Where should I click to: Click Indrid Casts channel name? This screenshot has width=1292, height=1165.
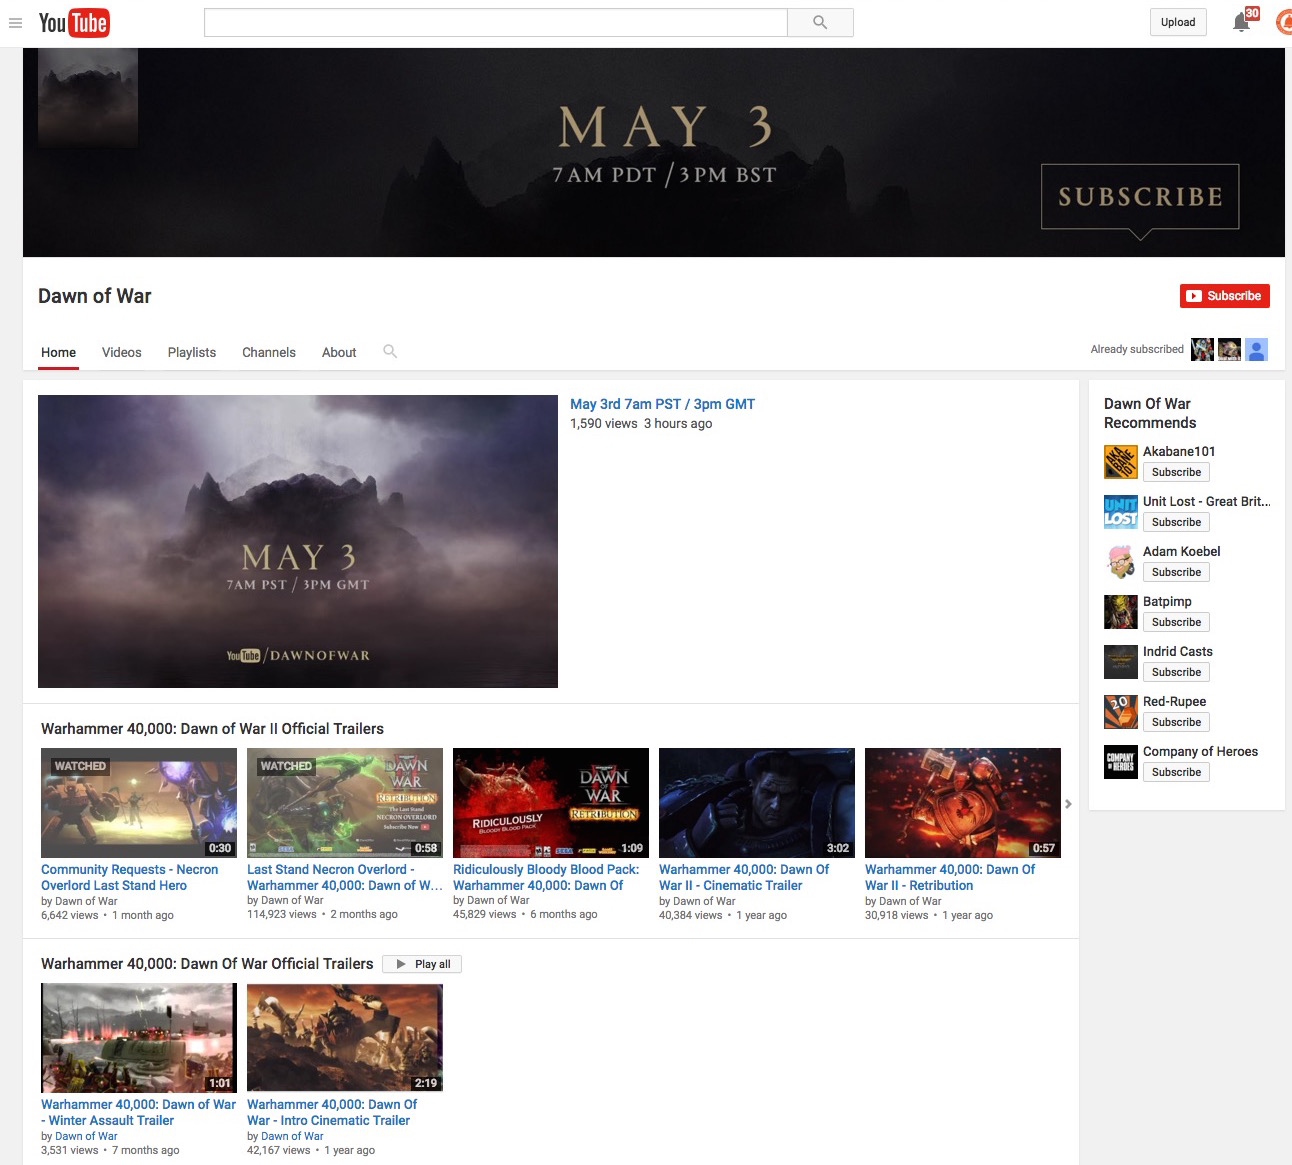(1177, 652)
